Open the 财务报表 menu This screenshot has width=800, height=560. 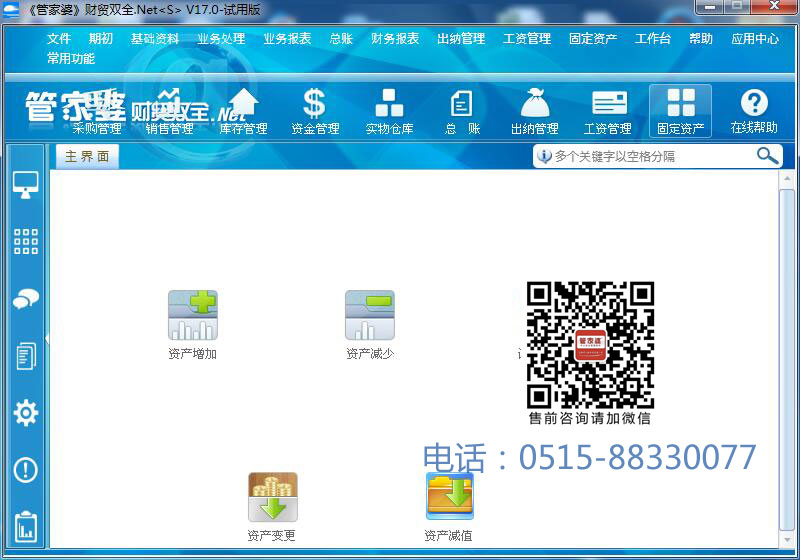[395, 39]
